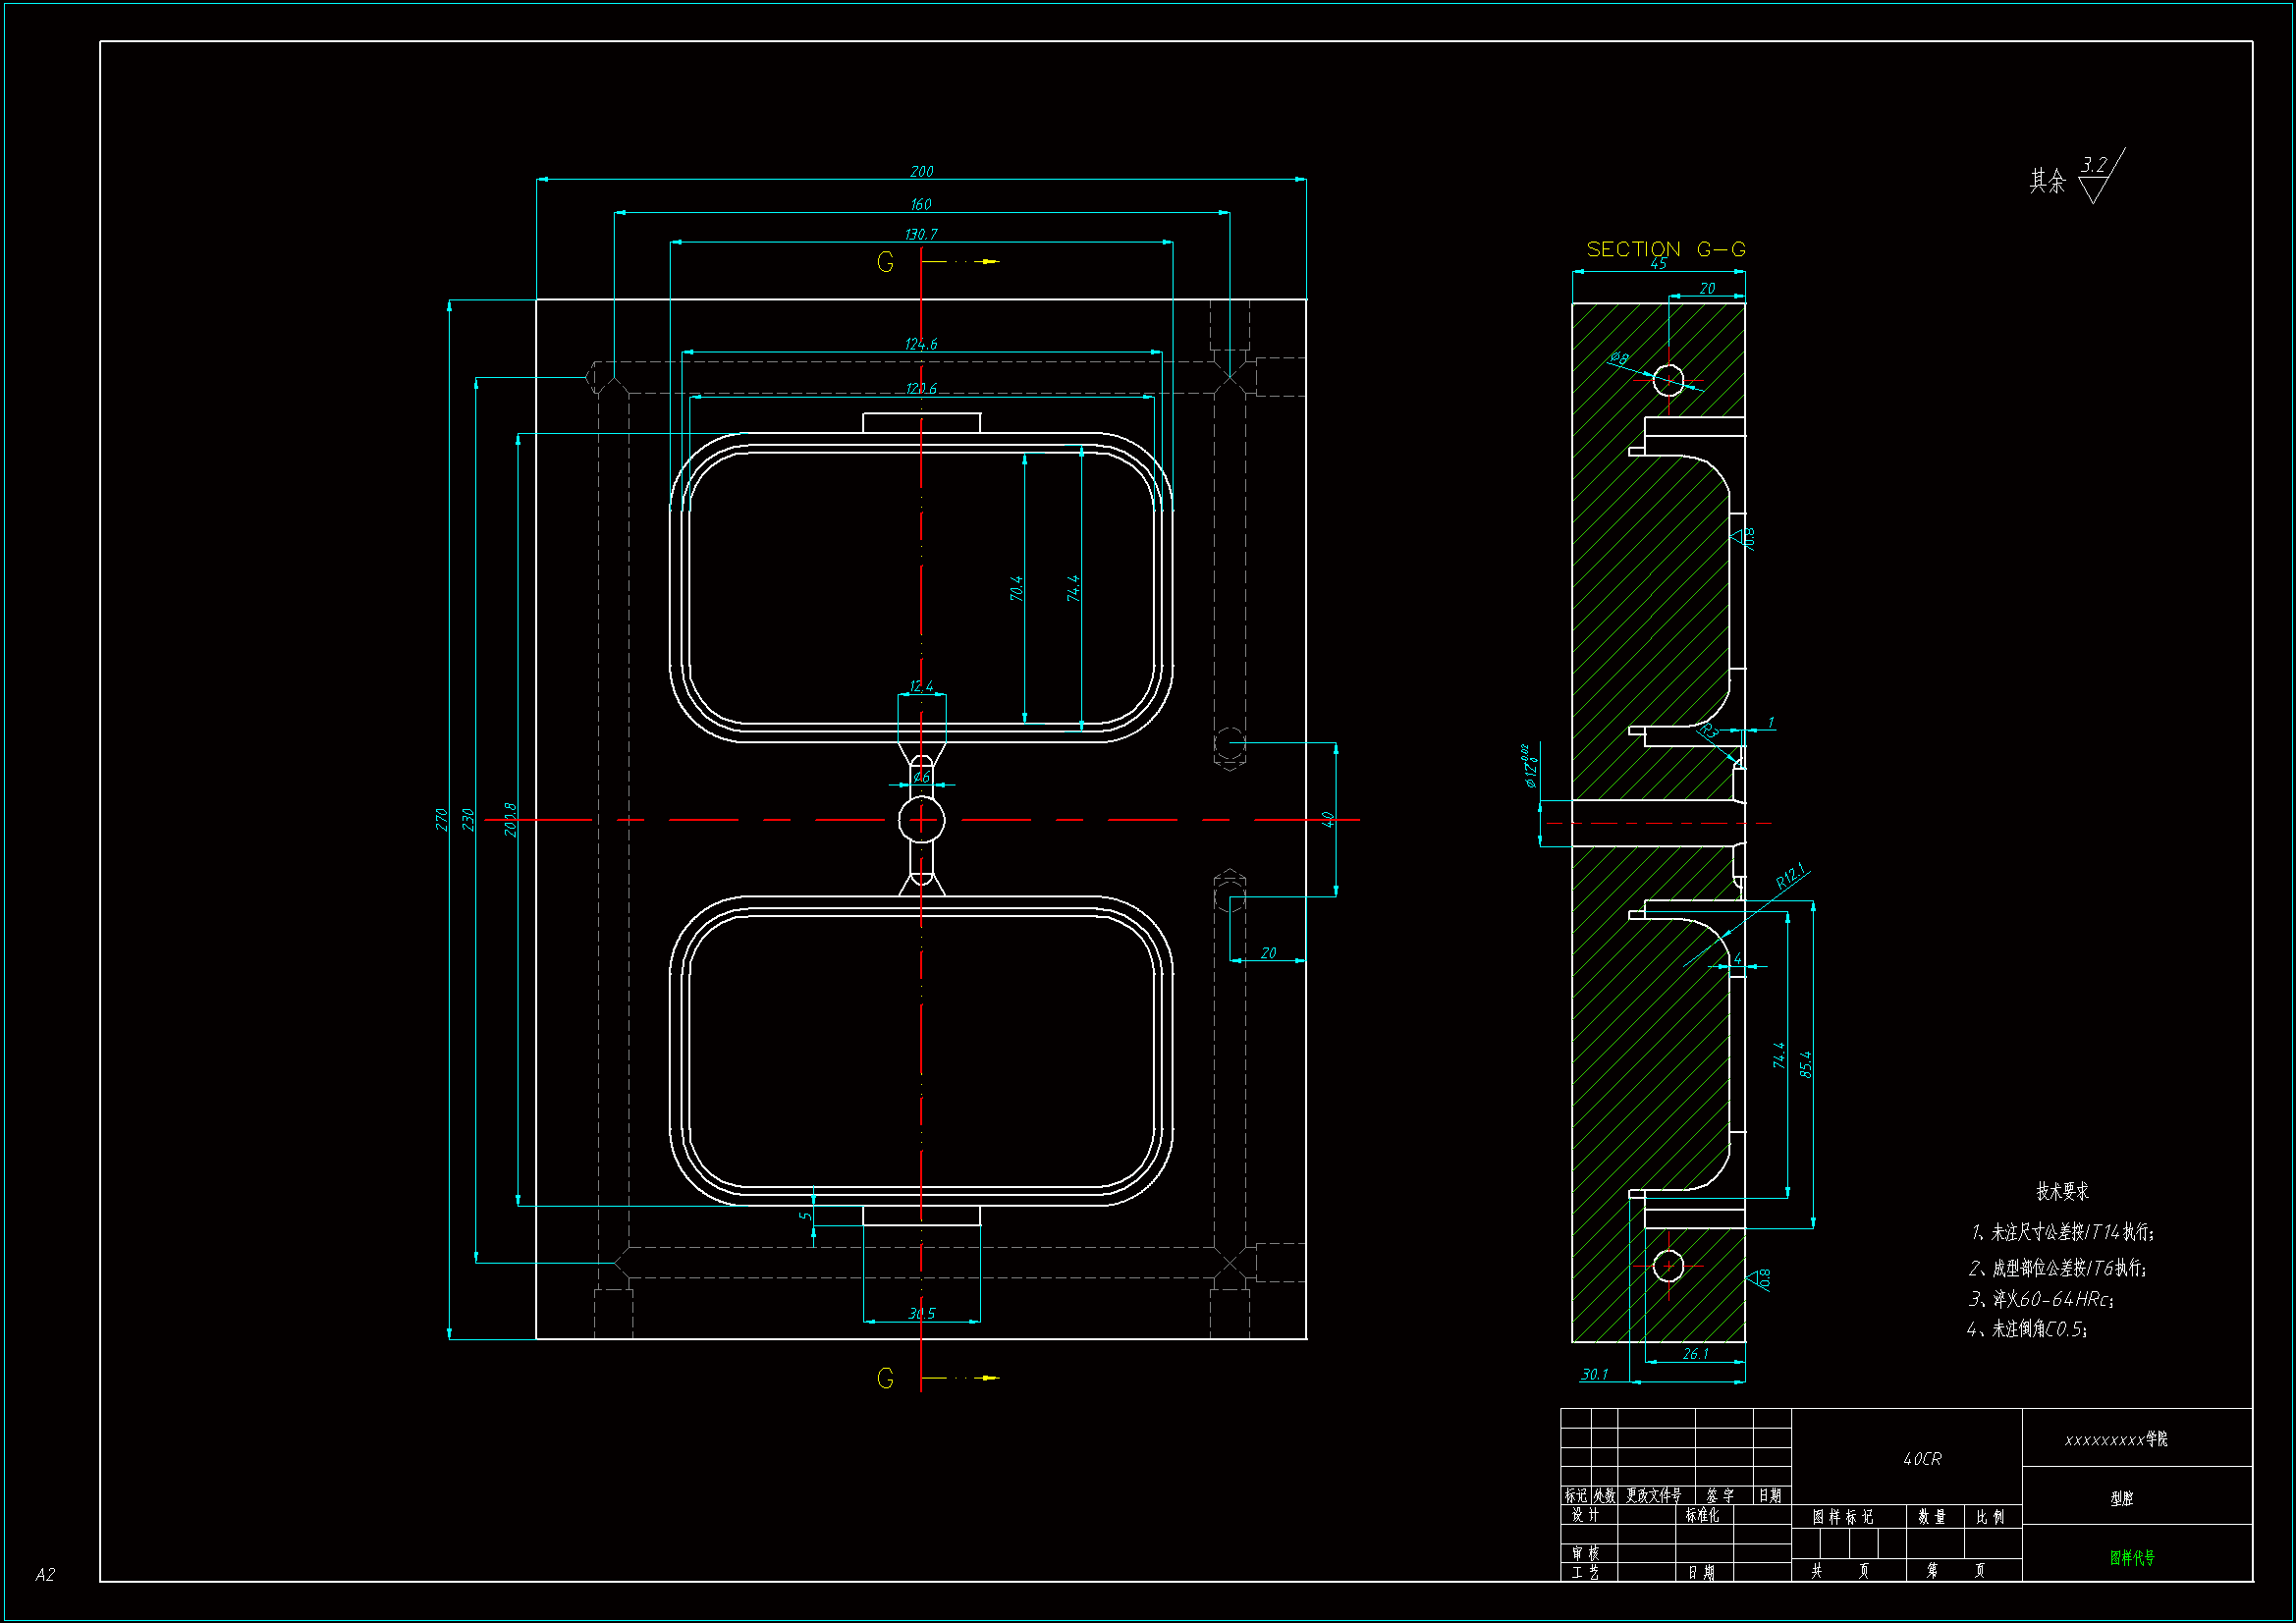
Task: Select the A2 sheet size label
Action: point(45,1574)
